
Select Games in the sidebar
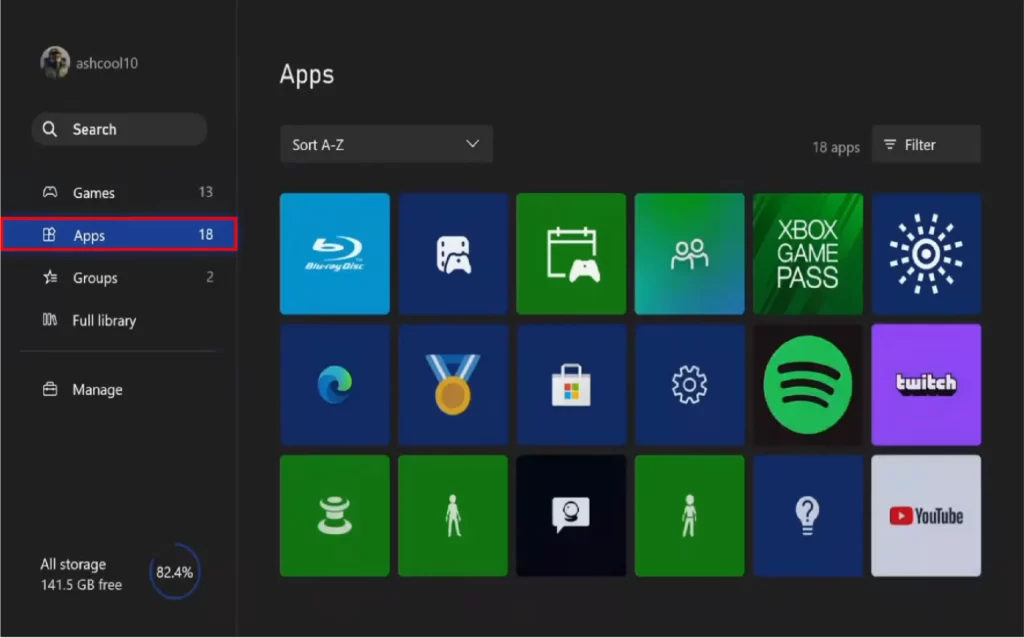(119, 192)
